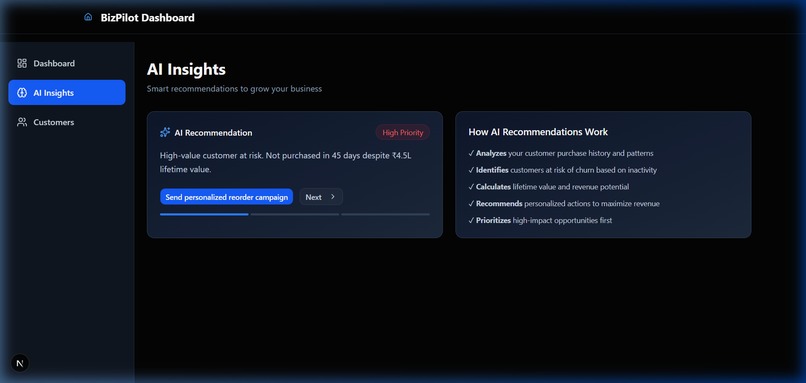The height and width of the screenshot is (383, 806).
Task: Click 'Smart recommendations to grow your business' subtitle
Action: point(234,89)
